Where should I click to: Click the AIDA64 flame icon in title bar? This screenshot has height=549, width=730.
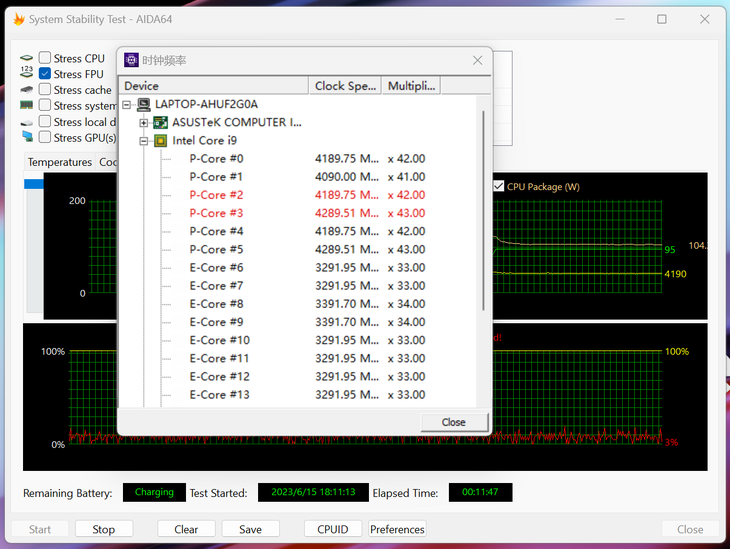pos(19,19)
